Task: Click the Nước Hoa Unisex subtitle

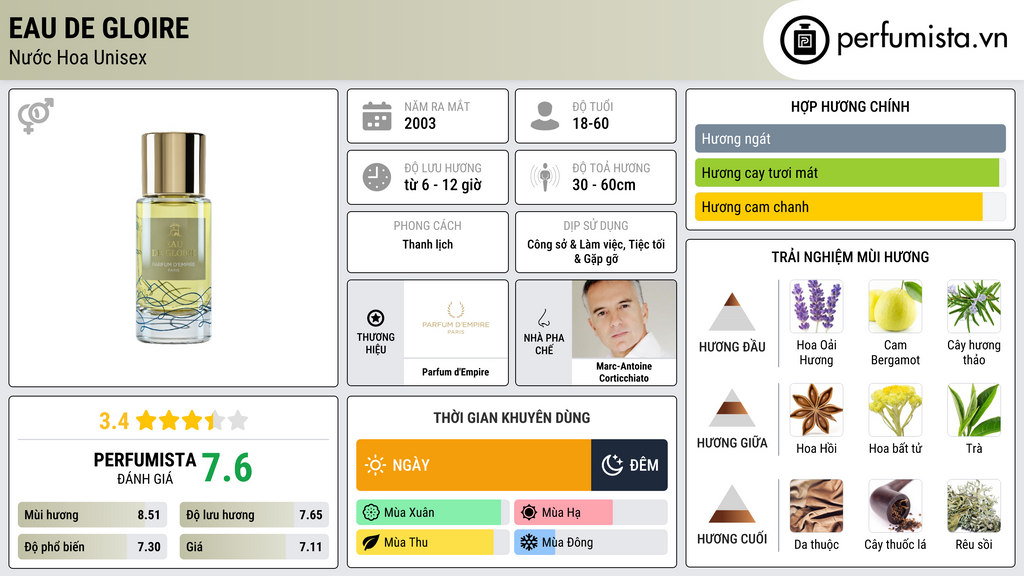Action: (78, 58)
